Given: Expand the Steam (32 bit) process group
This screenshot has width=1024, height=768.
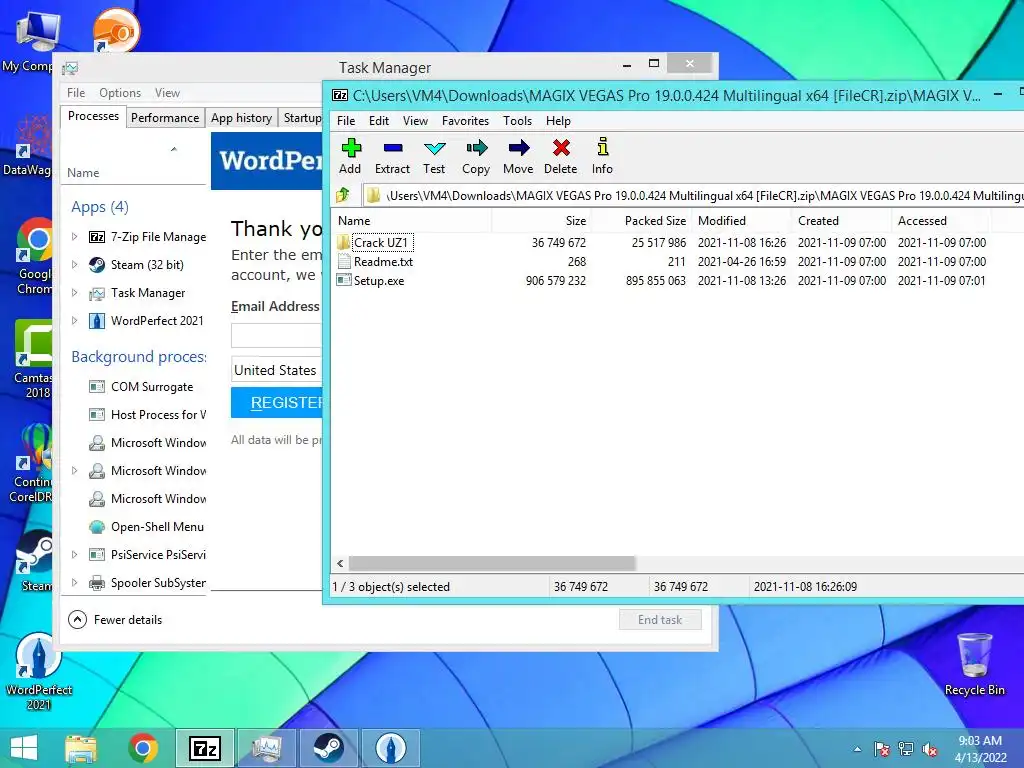Looking at the screenshot, I should (x=74, y=264).
